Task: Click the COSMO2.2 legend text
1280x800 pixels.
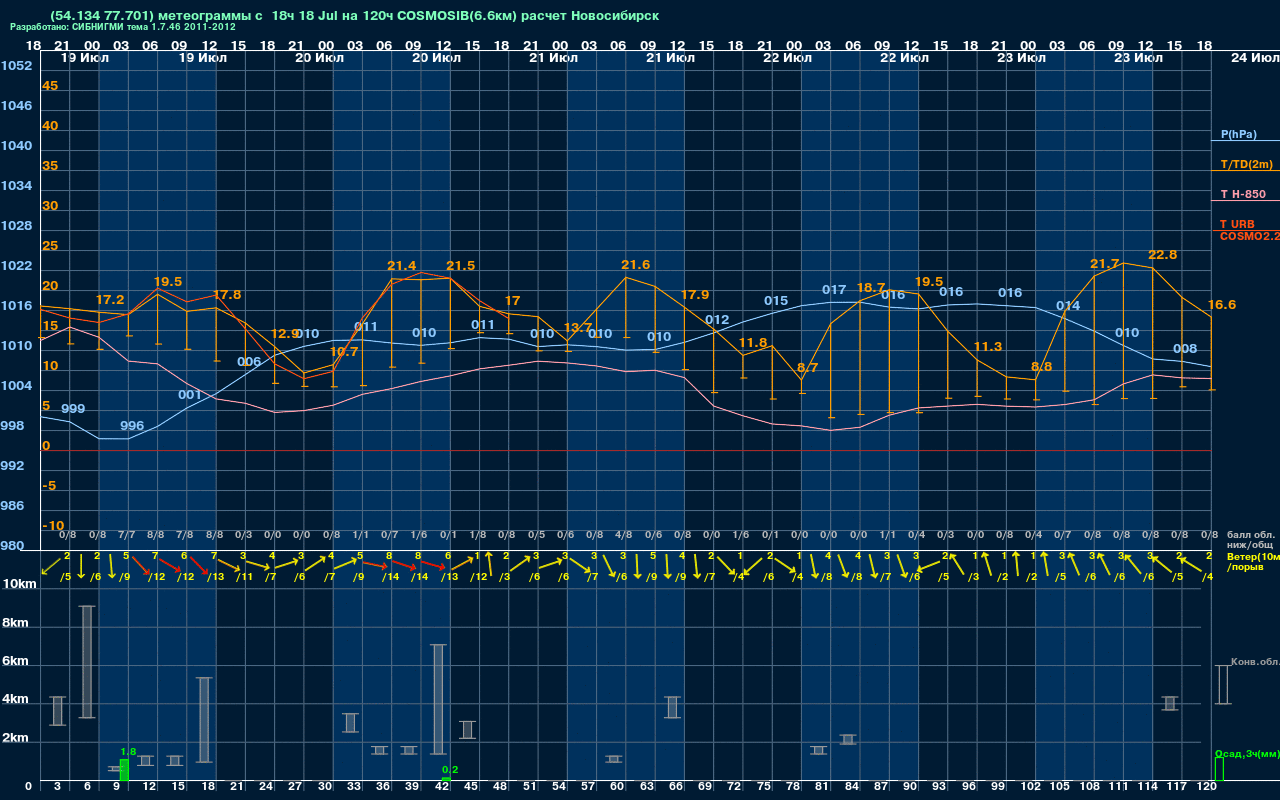Action: tap(1250, 235)
